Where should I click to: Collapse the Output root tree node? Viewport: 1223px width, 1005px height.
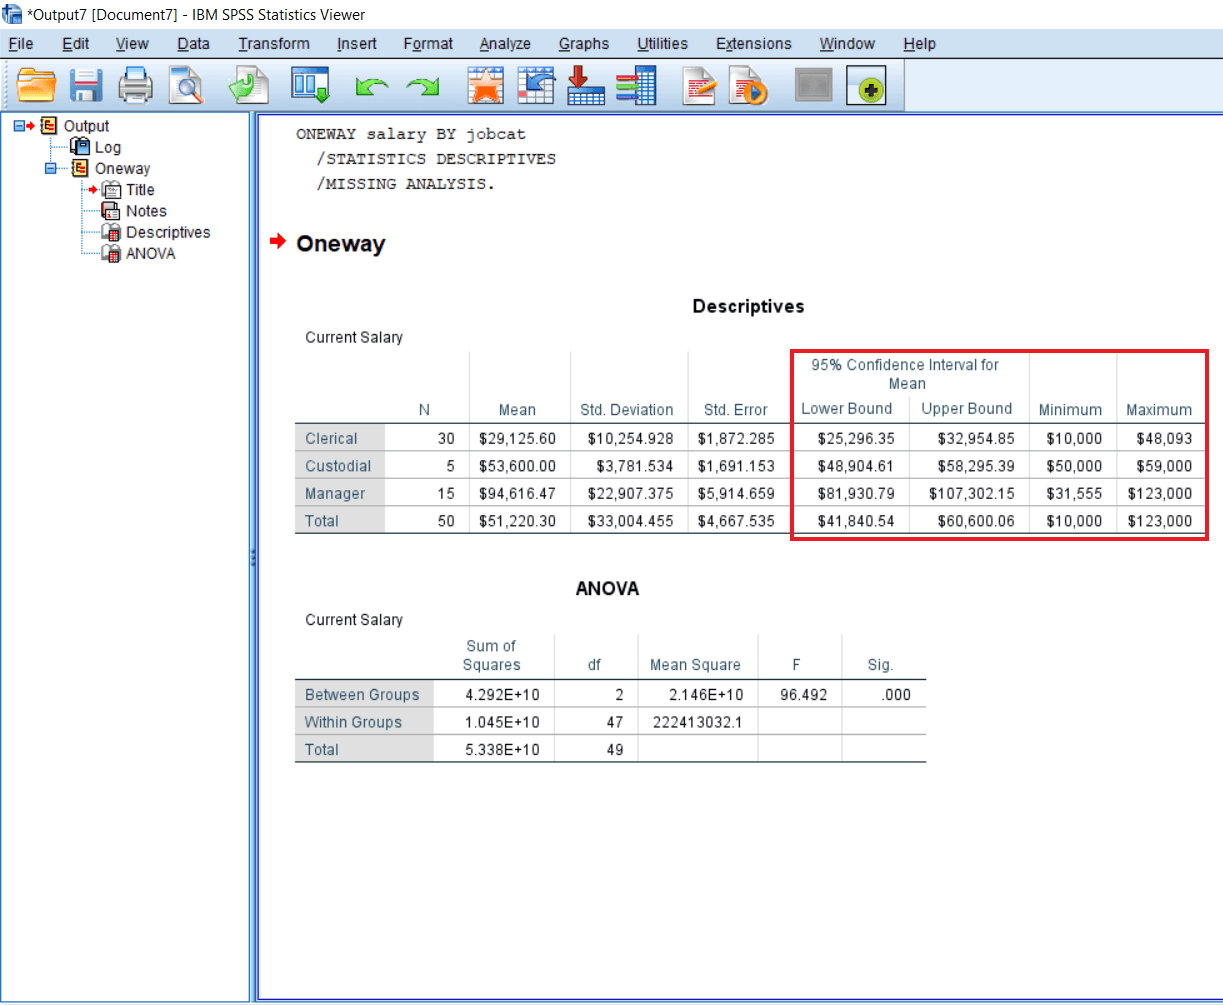click(x=19, y=126)
